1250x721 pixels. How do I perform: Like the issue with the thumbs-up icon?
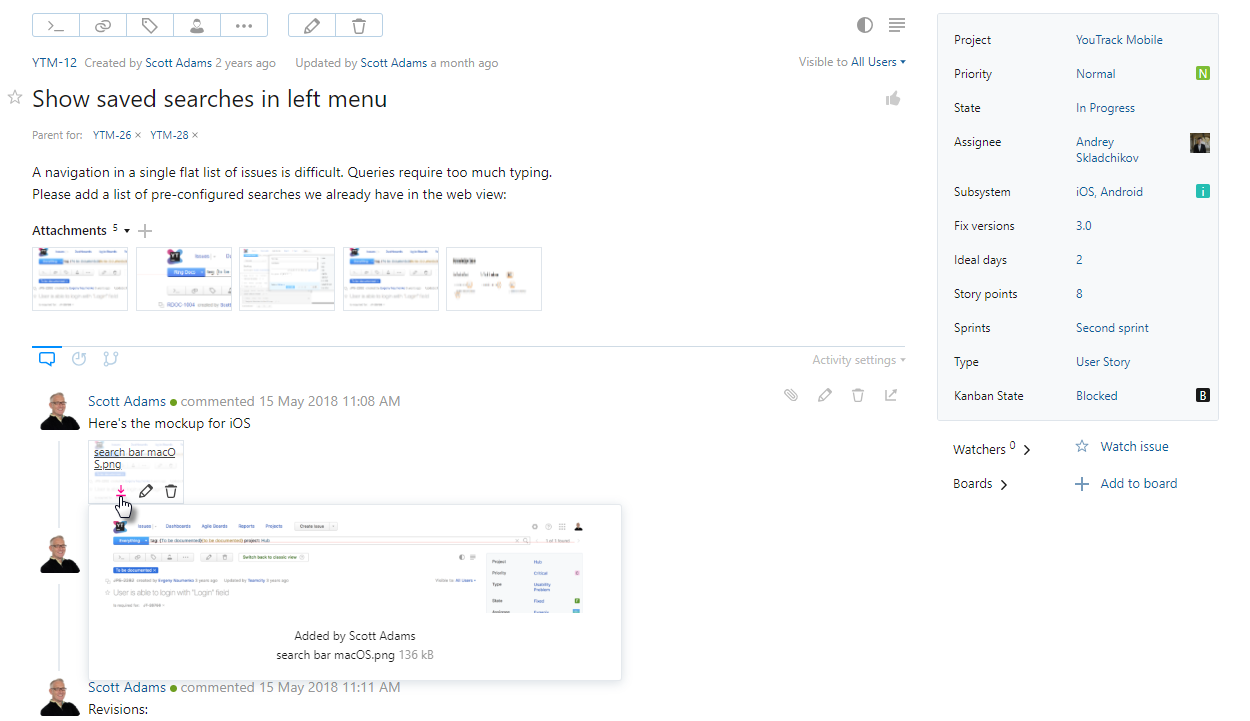[893, 97]
